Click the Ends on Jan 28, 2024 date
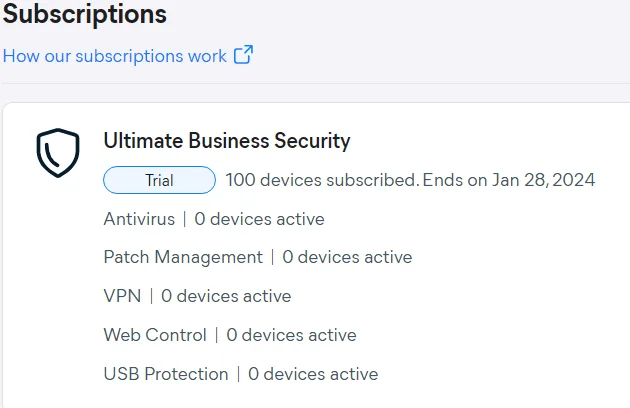Image resolution: width=630 pixels, height=408 pixels. pos(509,180)
